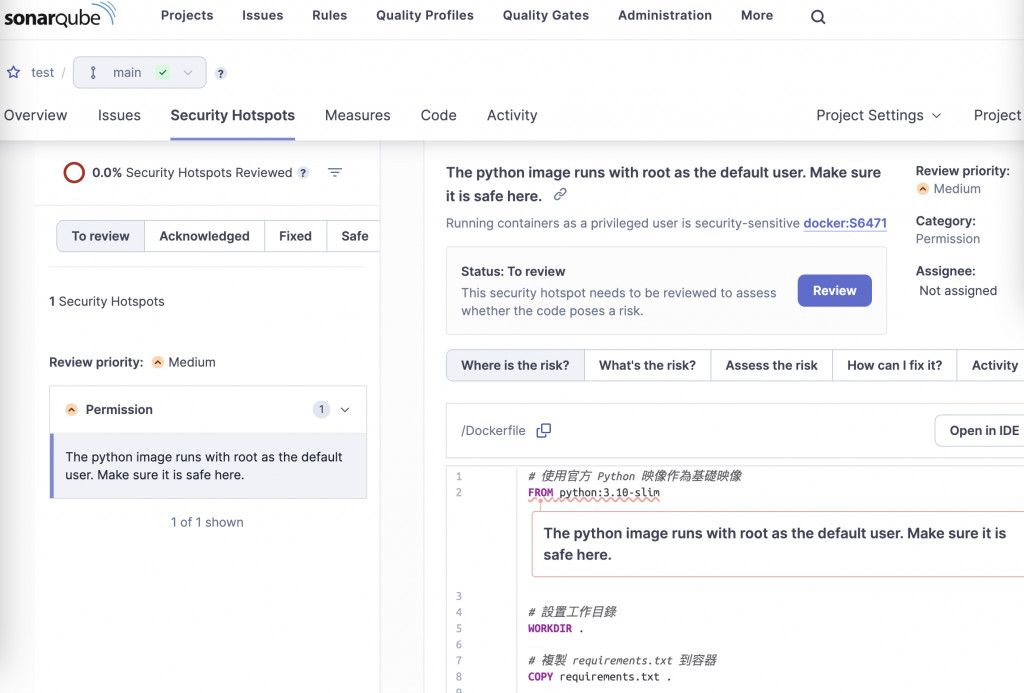Click the SonarQube logo
1024x693 pixels.
(x=60, y=15)
